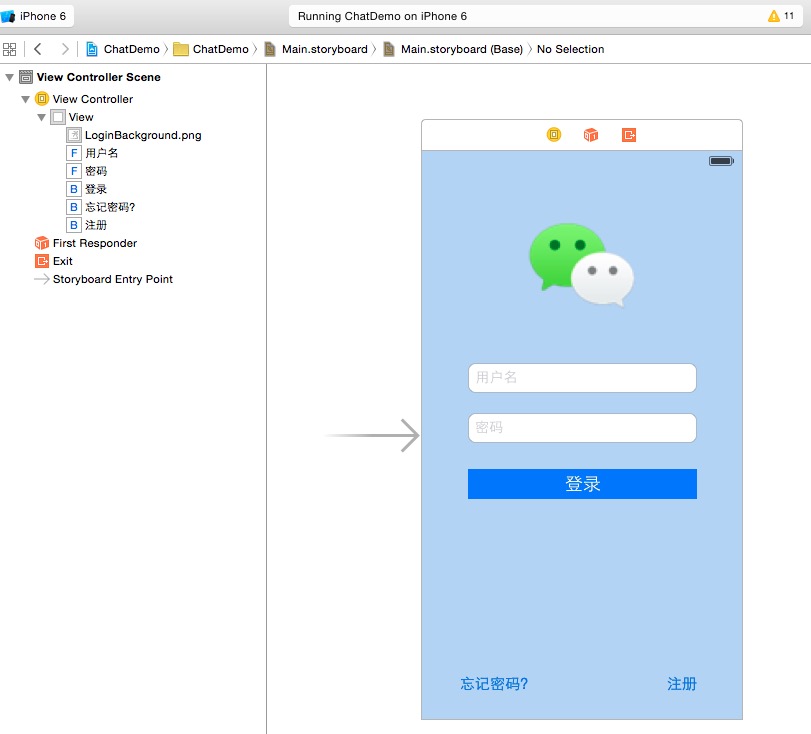Open the No Selection breadcrumb

coord(570,49)
